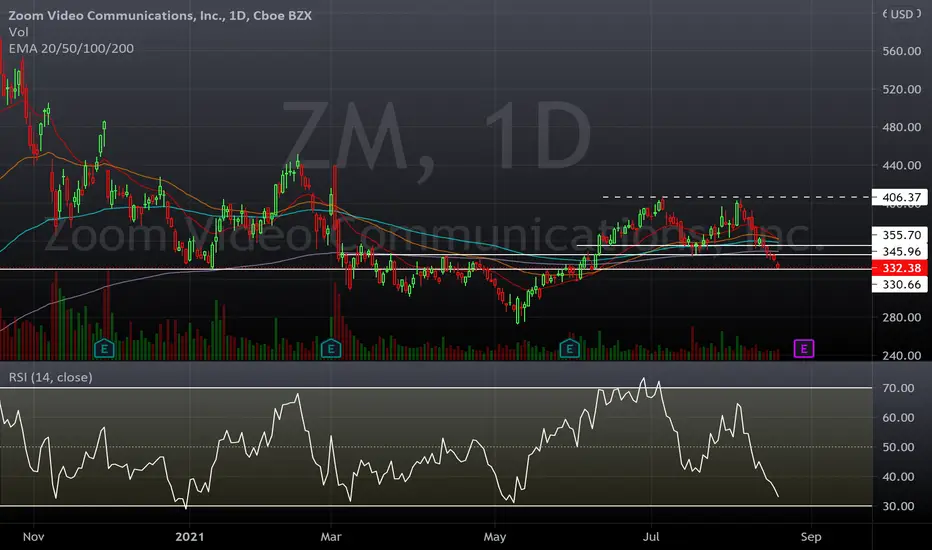The image size is (932, 550).
Task: Click the Mar date axis label
Action: [x=331, y=537]
